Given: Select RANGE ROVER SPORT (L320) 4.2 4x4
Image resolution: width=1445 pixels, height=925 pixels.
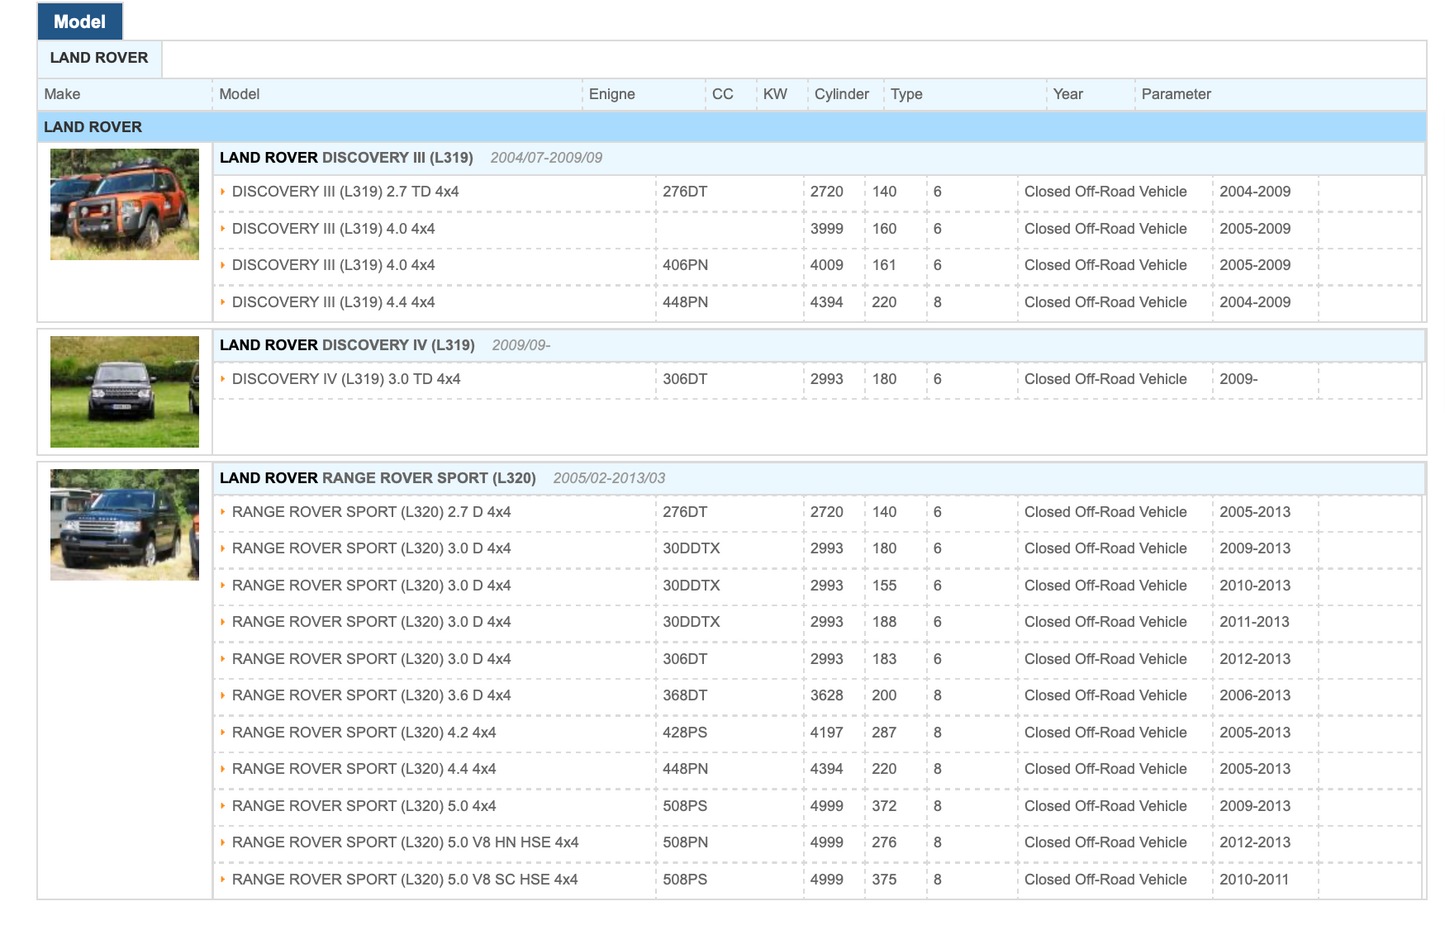Looking at the screenshot, I should [364, 733].
